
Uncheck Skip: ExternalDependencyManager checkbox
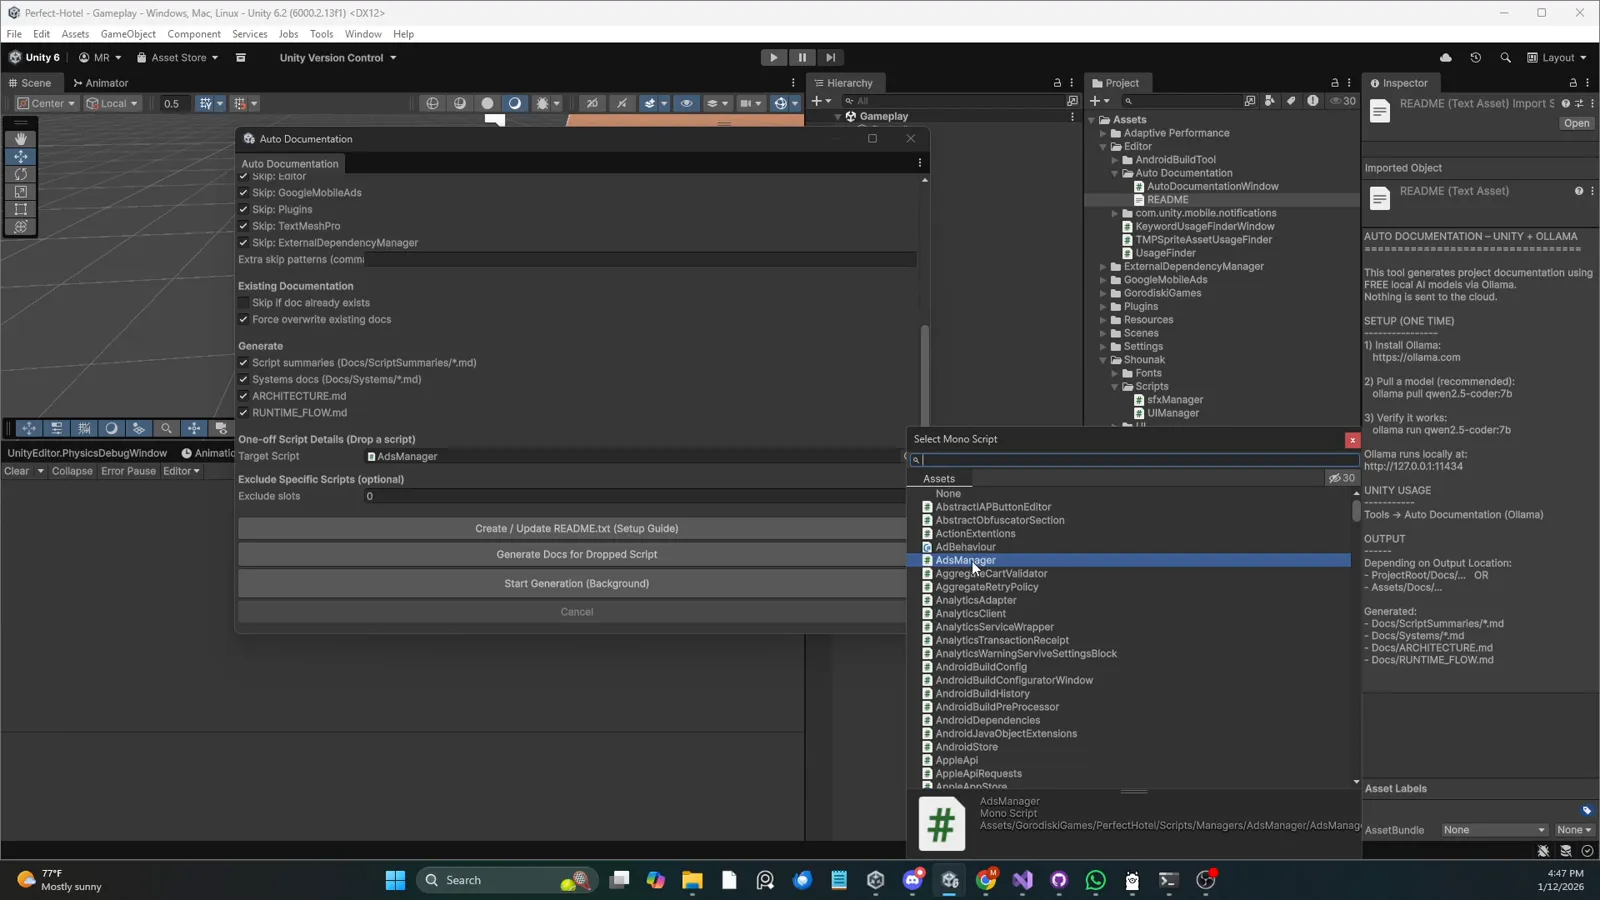(x=243, y=243)
